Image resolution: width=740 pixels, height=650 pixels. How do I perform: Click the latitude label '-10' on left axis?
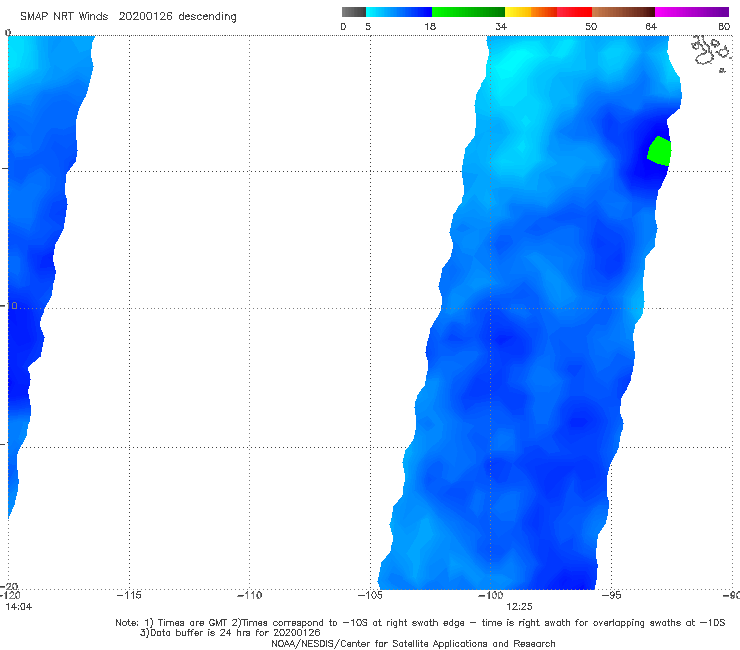click(x=9, y=306)
